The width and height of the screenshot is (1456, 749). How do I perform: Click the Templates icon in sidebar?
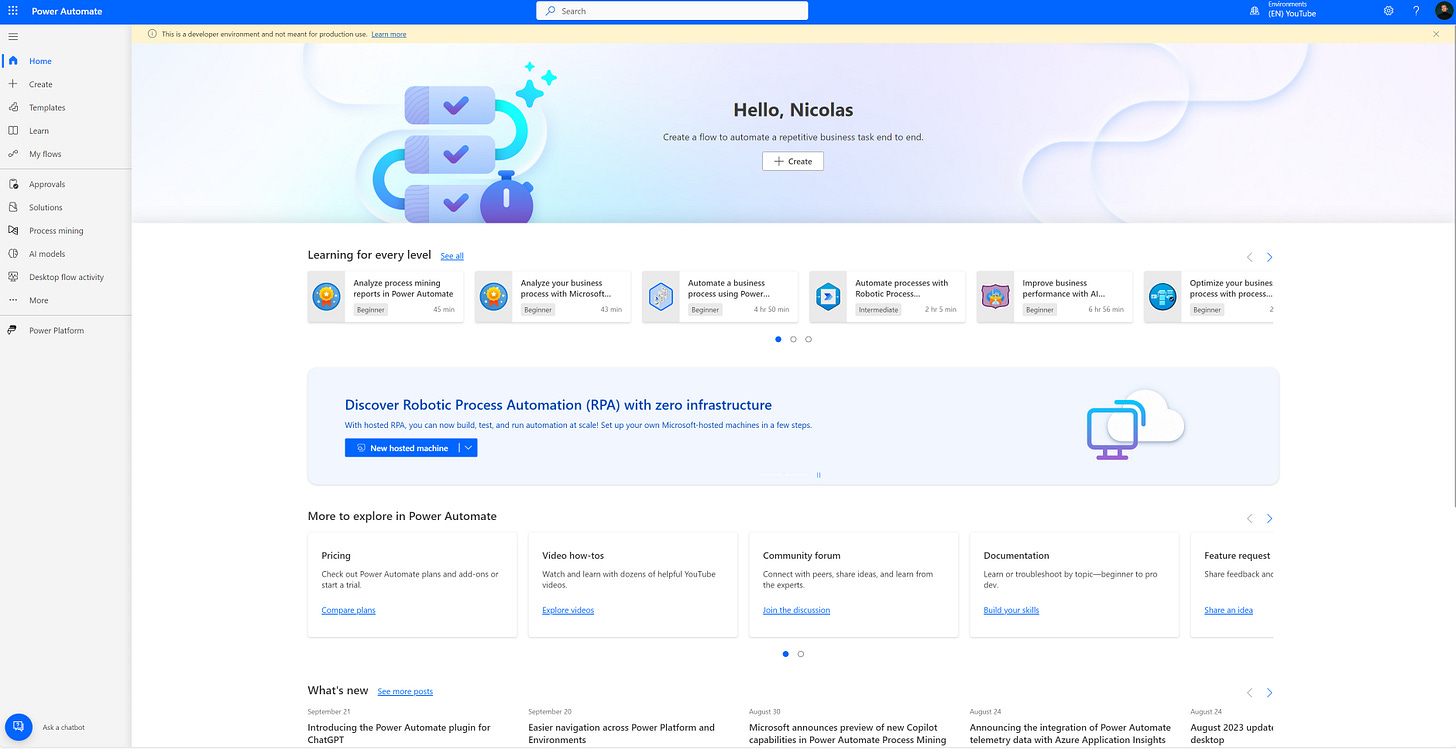[13, 107]
